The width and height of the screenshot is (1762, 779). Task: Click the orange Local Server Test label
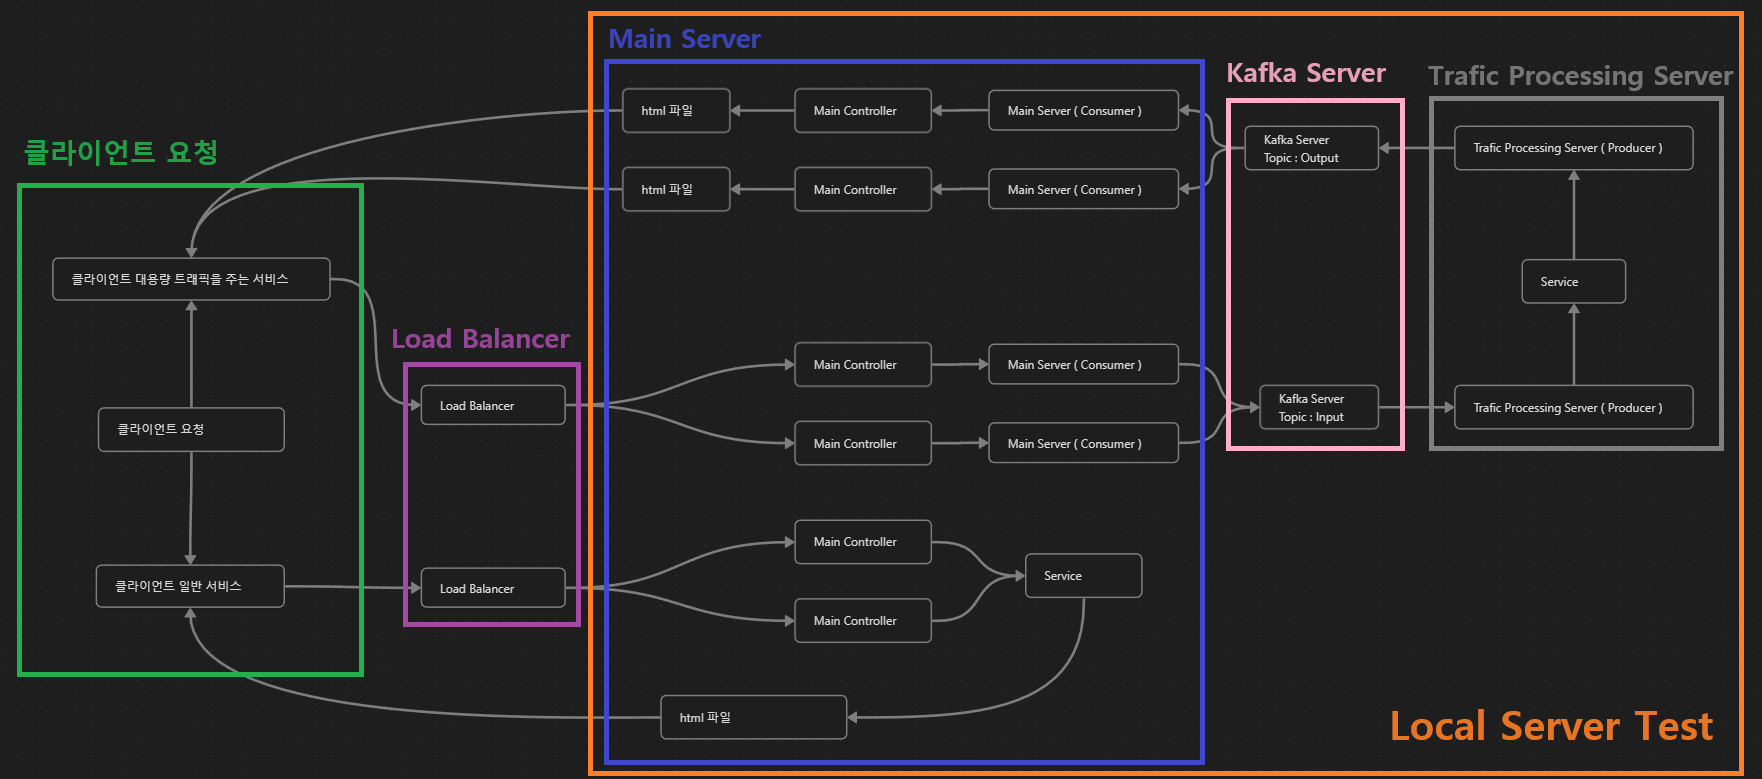1551,726
